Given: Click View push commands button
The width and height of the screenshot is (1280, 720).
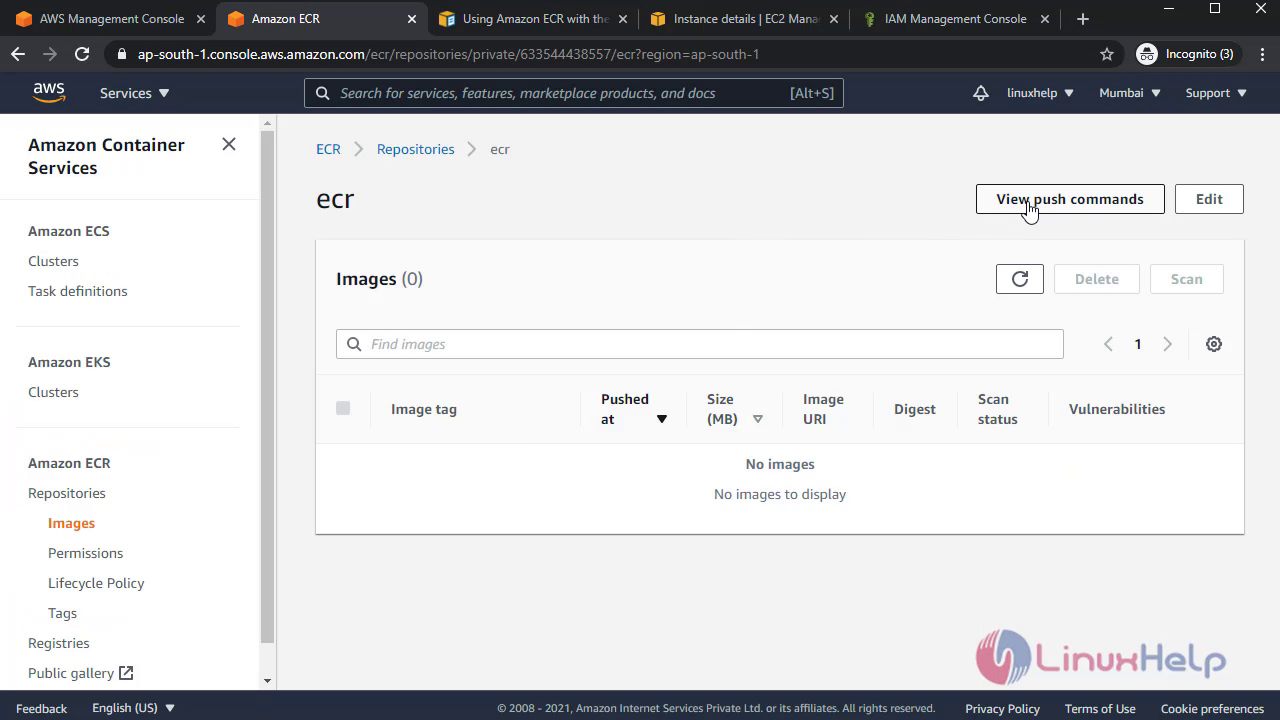Looking at the screenshot, I should pos(1070,199).
